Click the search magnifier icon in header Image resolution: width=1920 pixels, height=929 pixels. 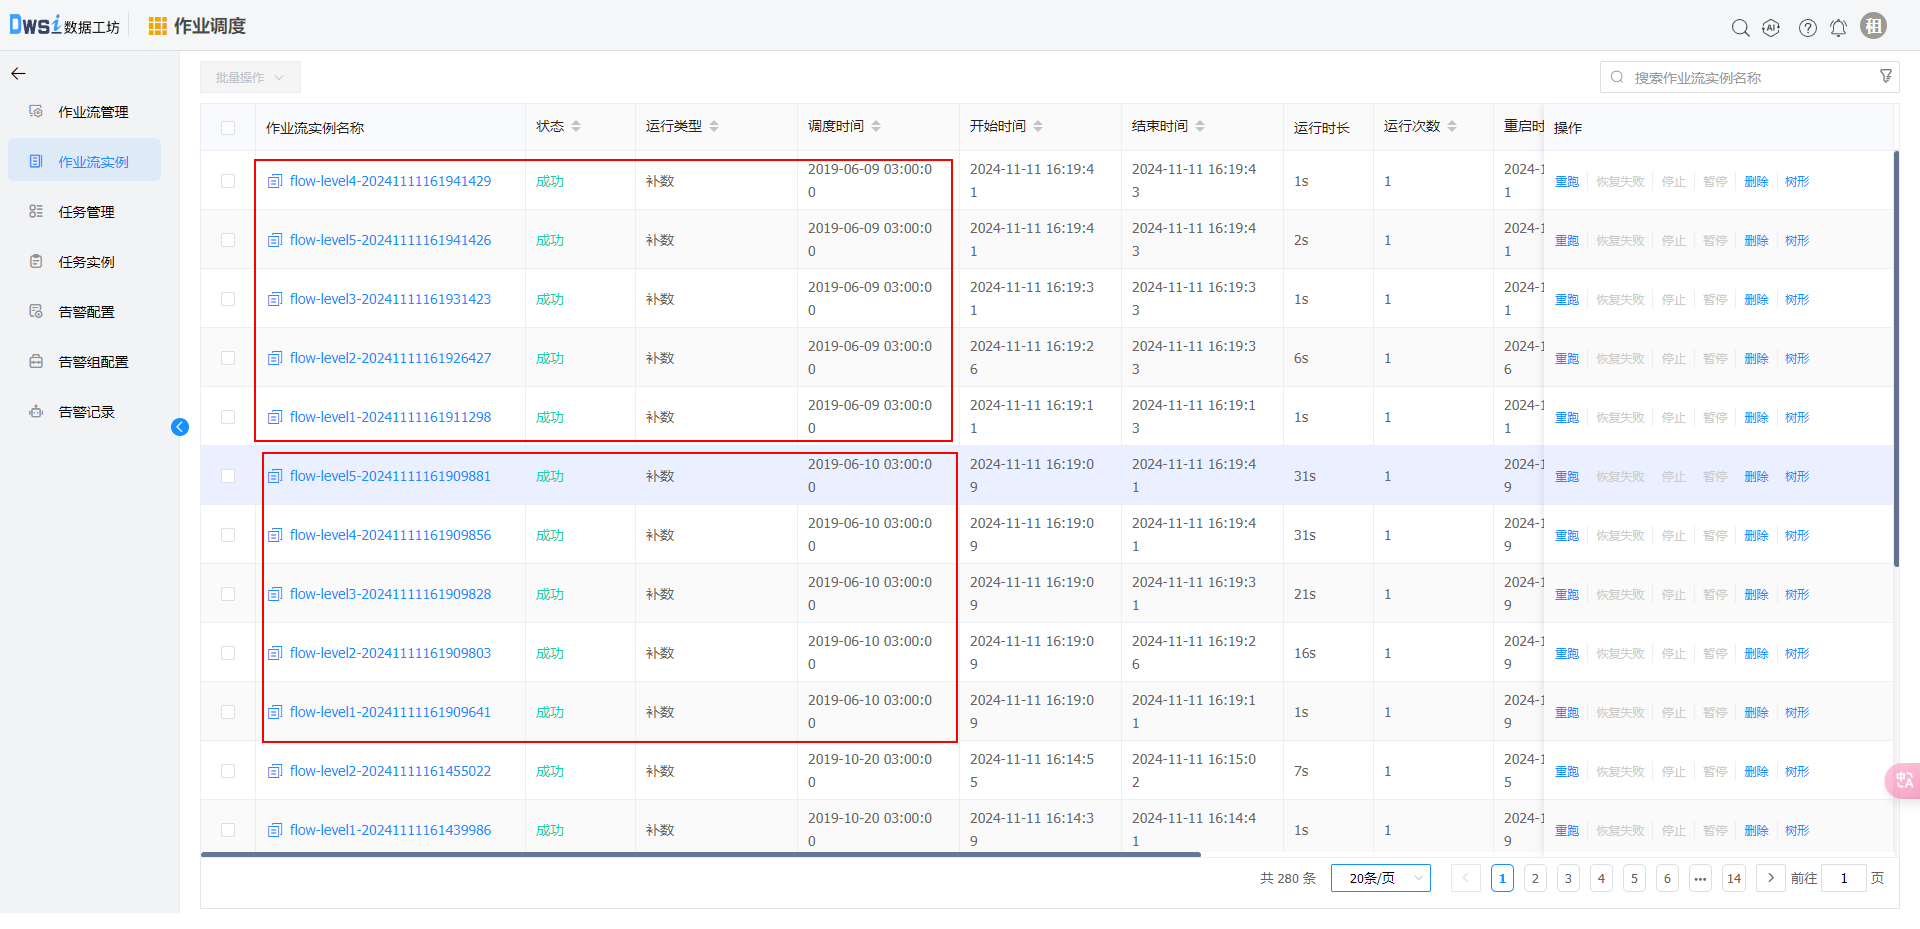point(1740,28)
